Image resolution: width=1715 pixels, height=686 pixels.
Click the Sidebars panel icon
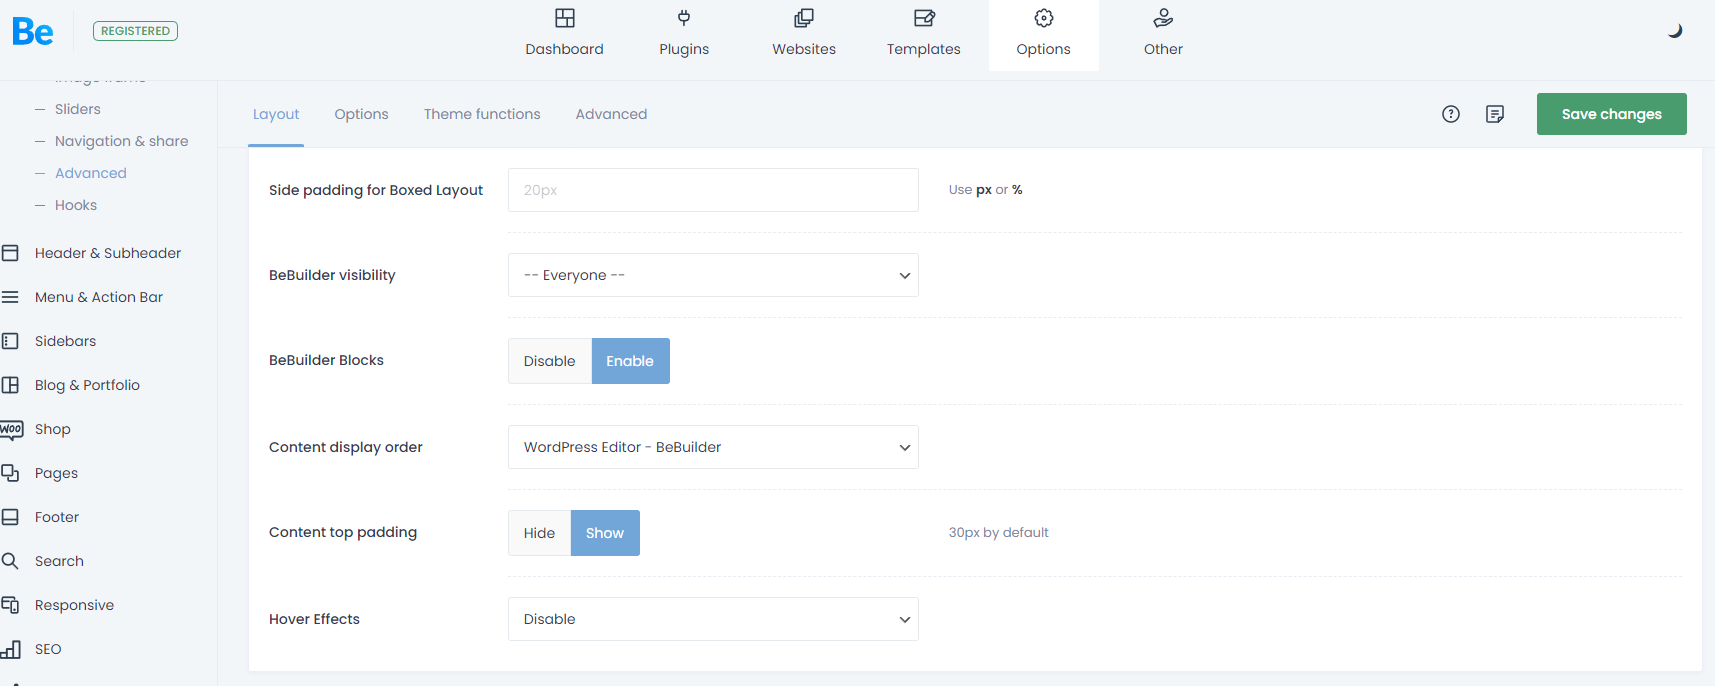click(x=10, y=341)
